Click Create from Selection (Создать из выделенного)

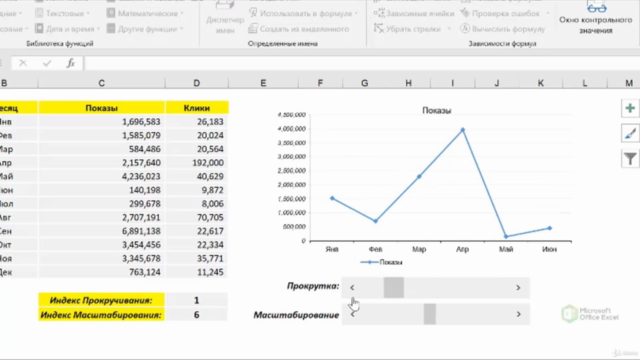[x=299, y=29]
